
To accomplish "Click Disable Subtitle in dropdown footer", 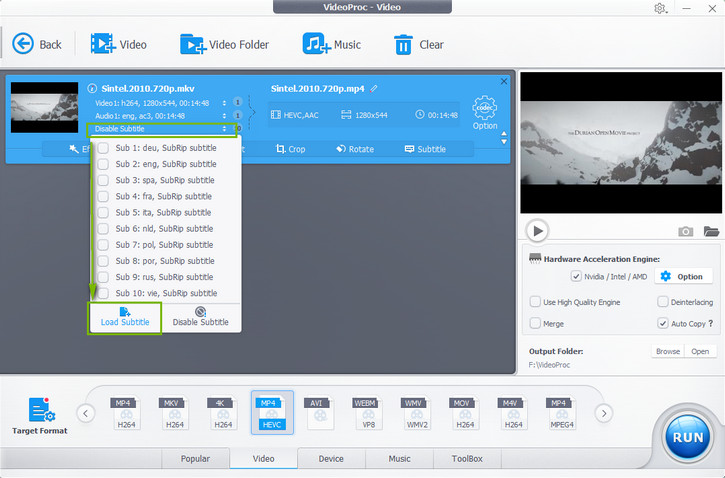I will [201, 317].
